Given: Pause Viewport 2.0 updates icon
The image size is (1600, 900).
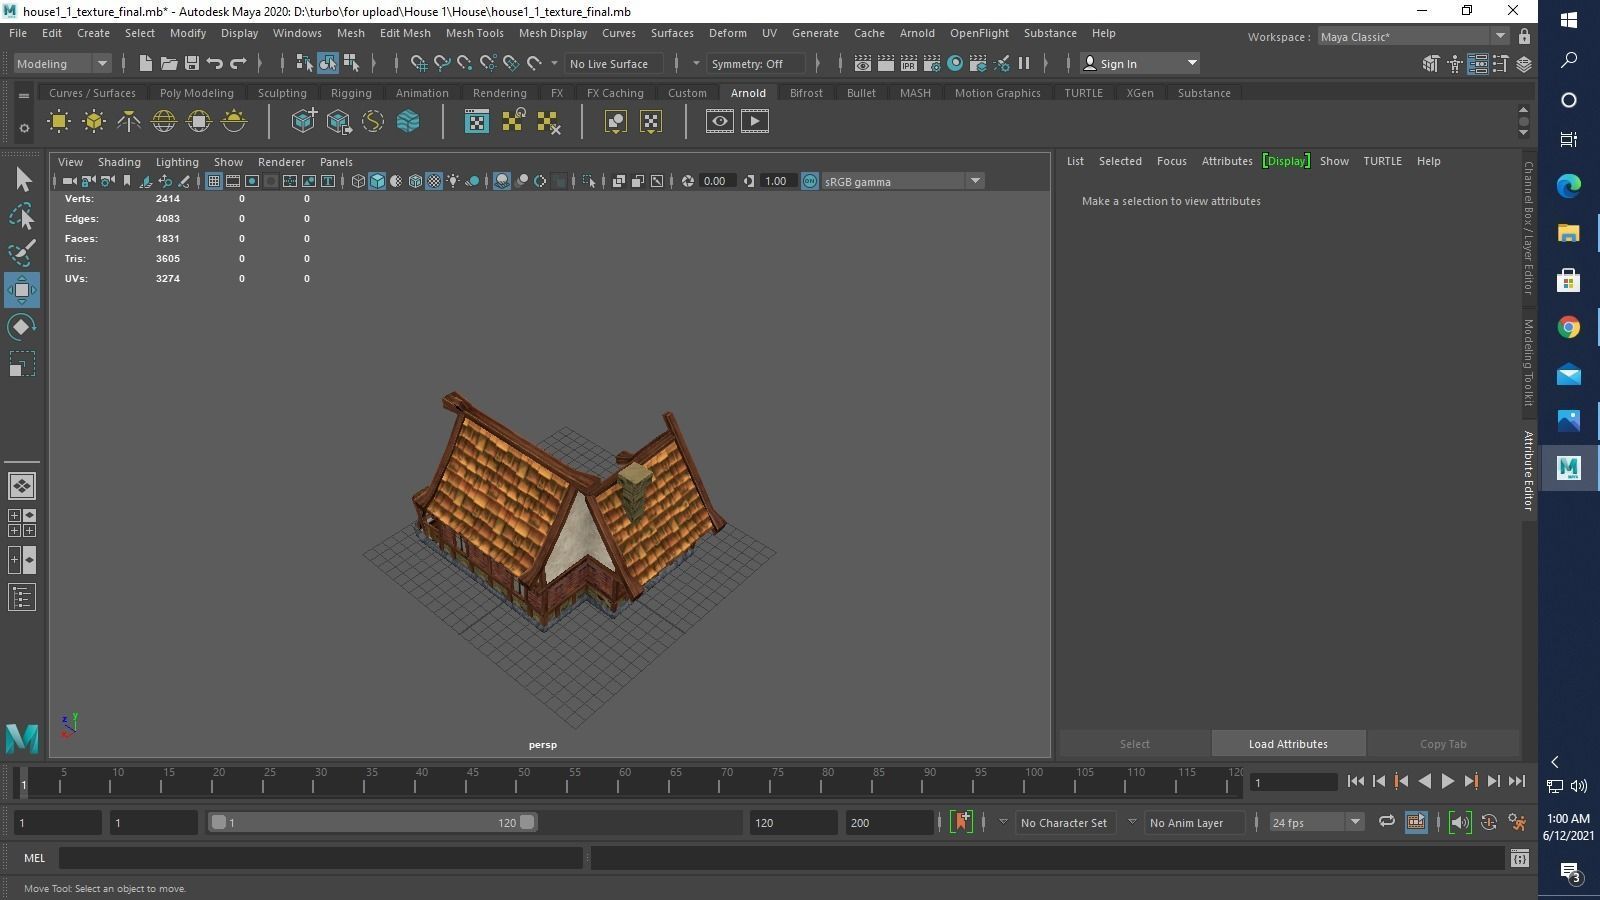Looking at the screenshot, I should pos(1024,63).
